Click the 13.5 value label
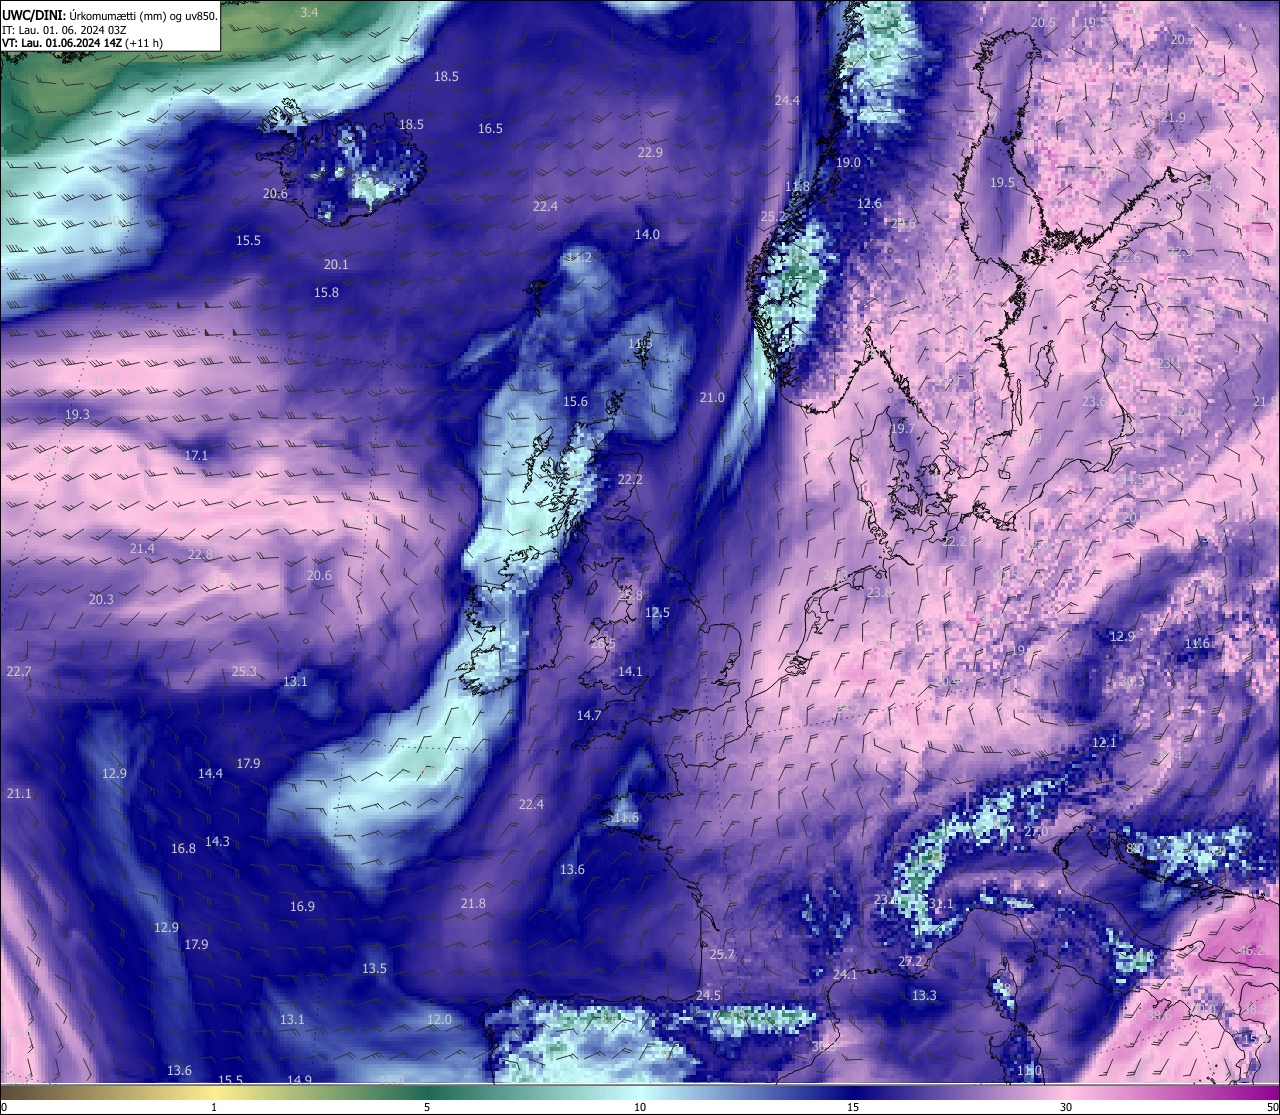This screenshot has height=1115, width=1280. [x=374, y=968]
